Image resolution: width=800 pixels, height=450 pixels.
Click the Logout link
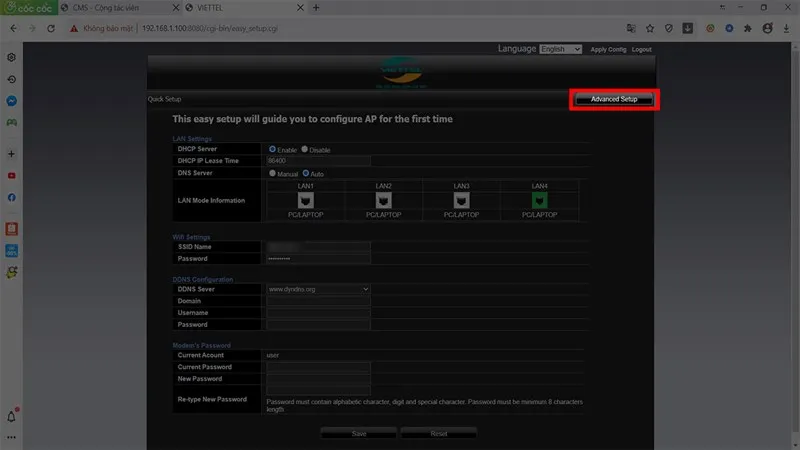(x=641, y=49)
